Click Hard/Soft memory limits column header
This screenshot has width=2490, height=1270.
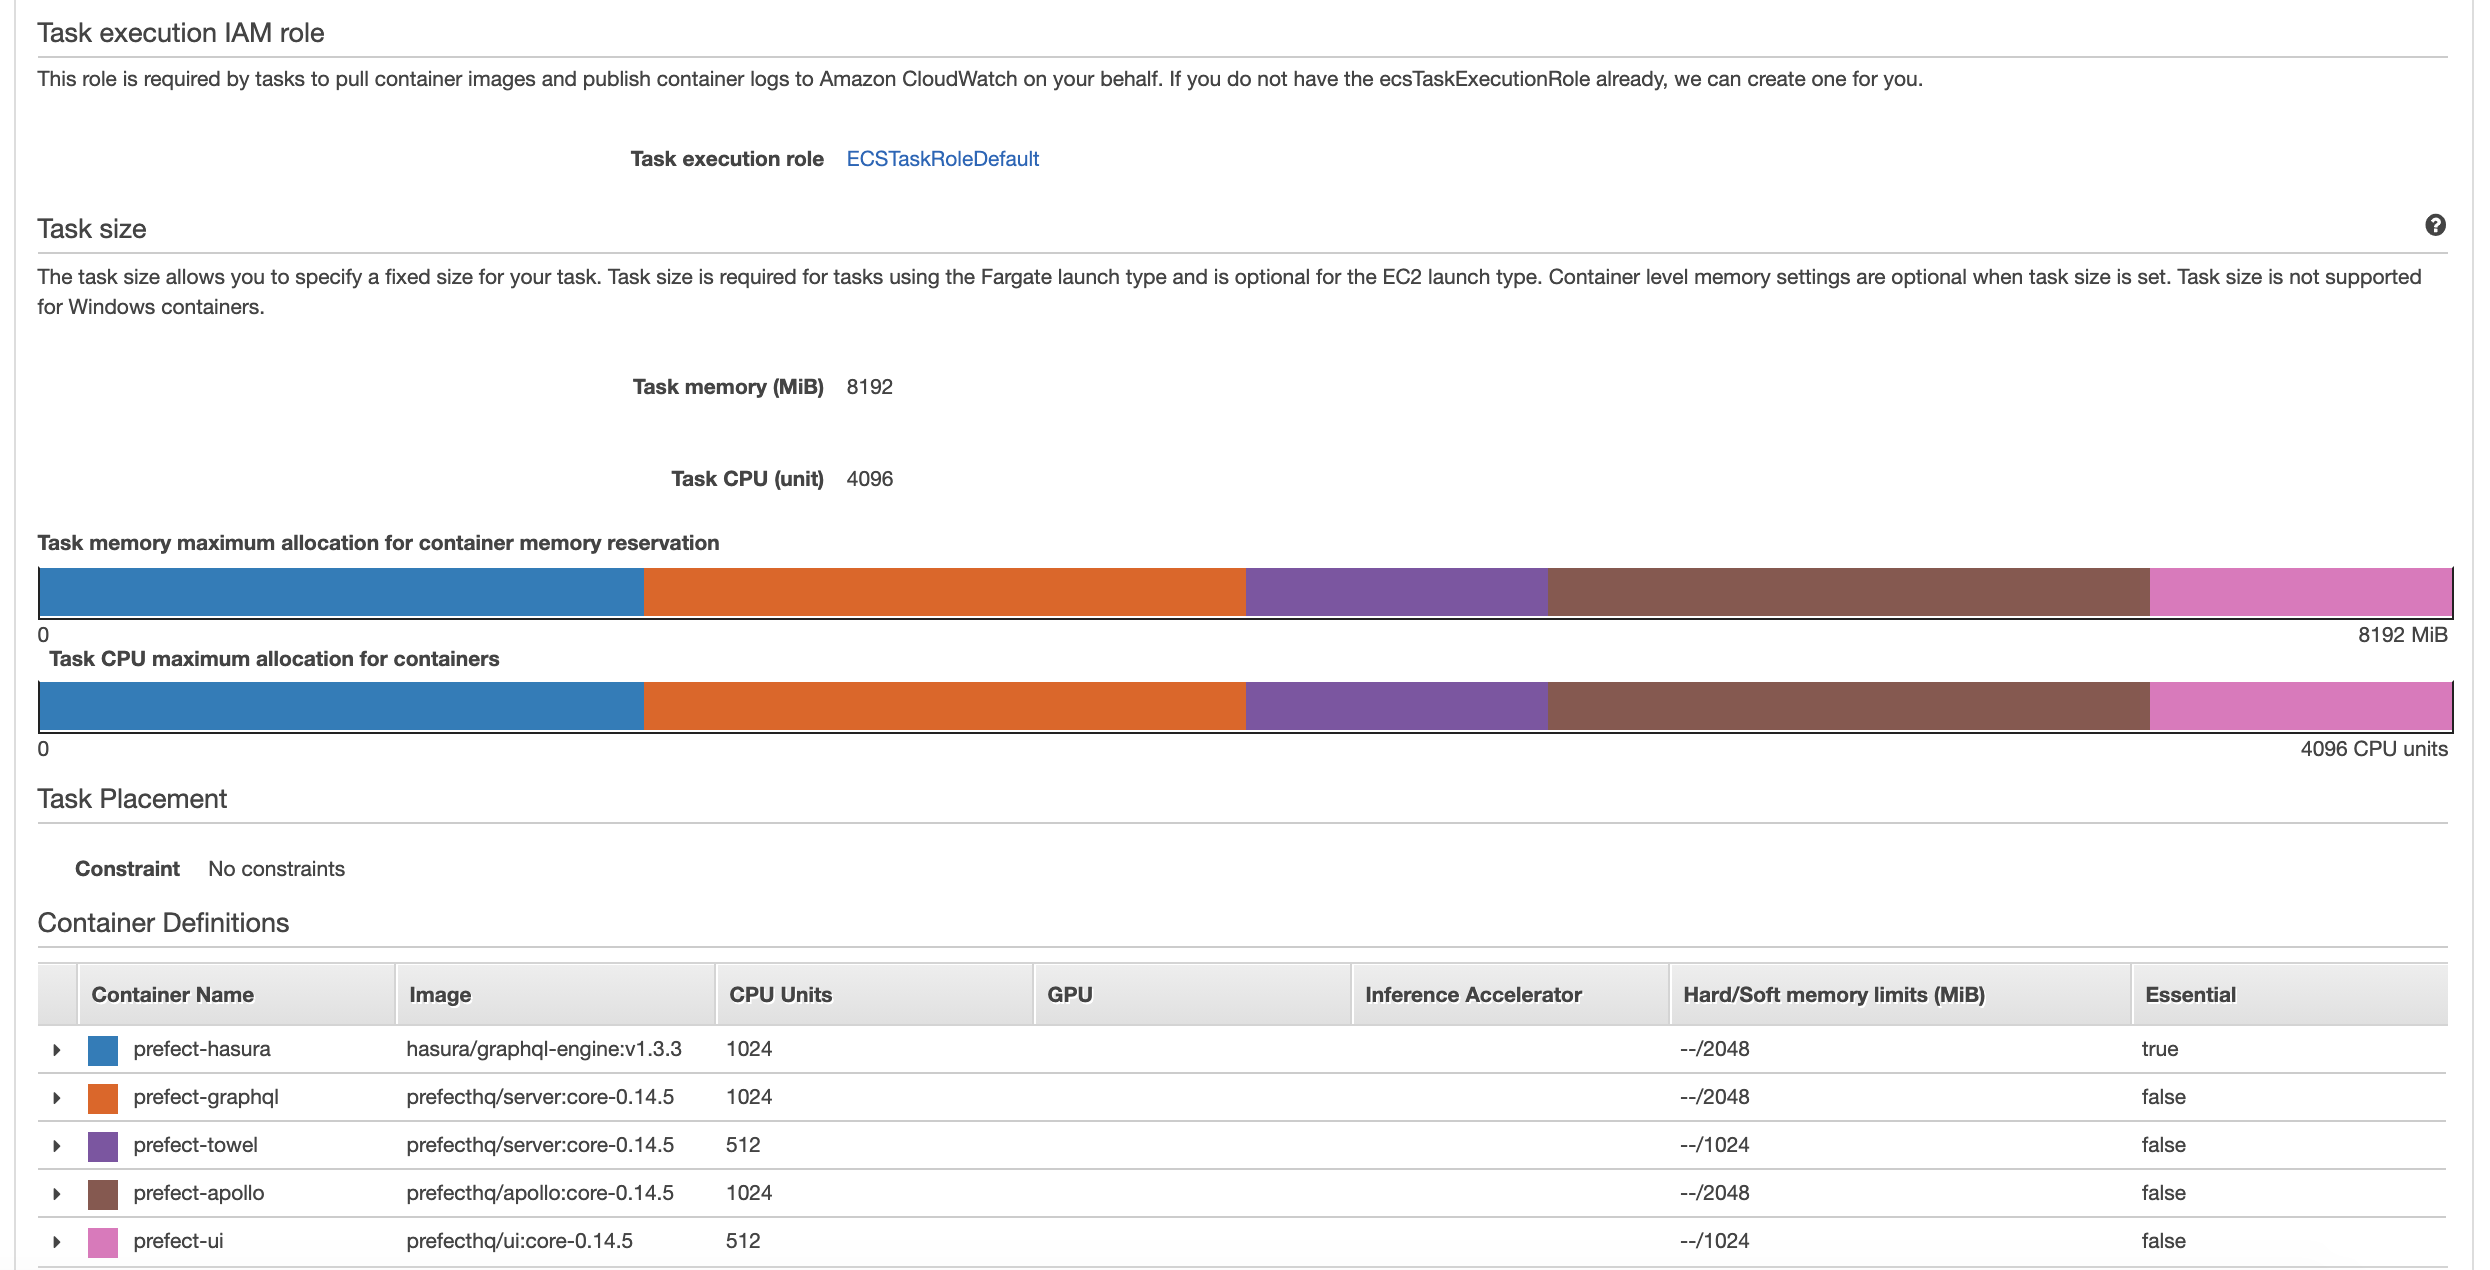[x=1833, y=995]
